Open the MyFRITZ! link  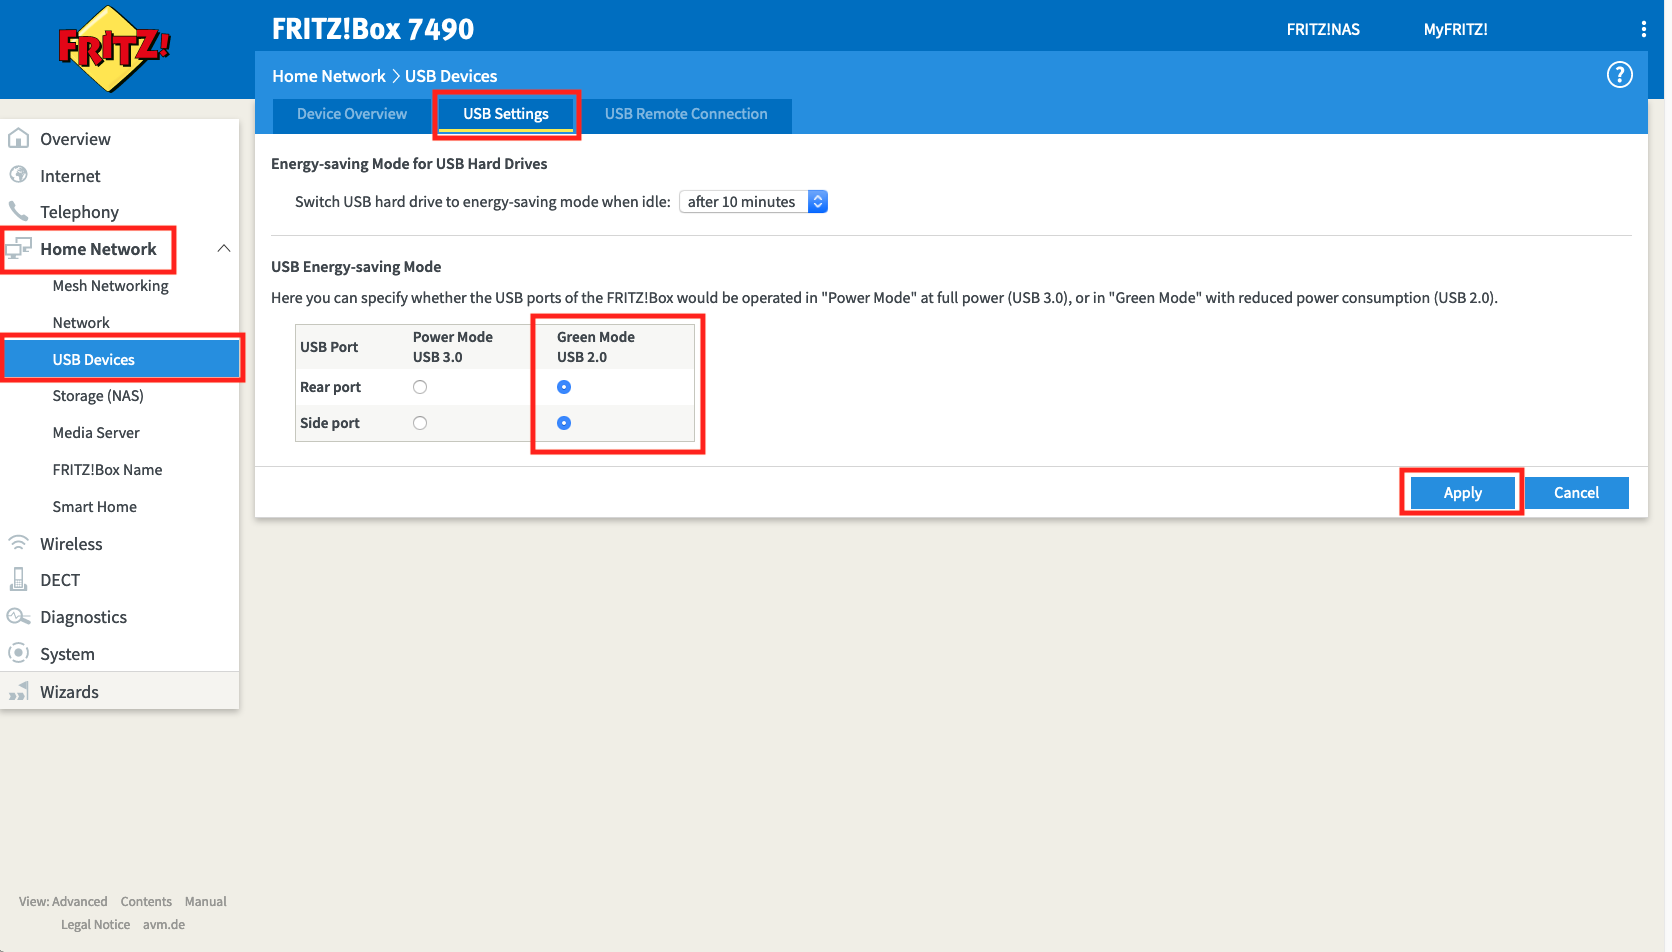(x=1455, y=29)
